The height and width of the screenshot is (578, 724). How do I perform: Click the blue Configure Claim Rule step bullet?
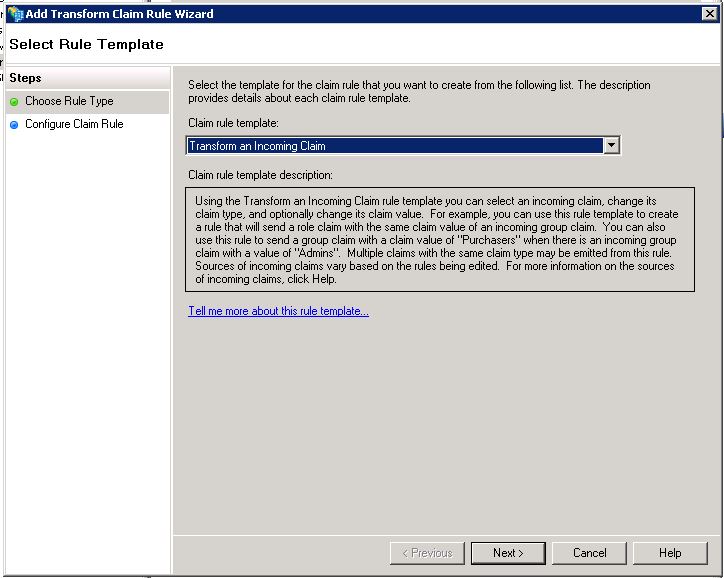pos(14,125)
